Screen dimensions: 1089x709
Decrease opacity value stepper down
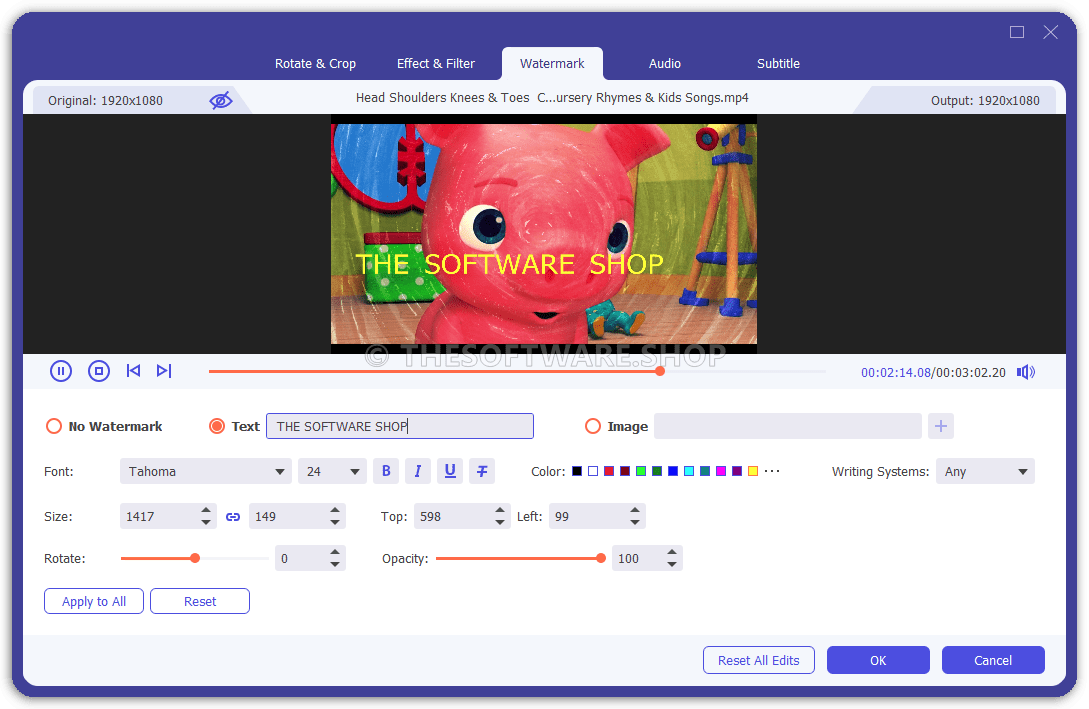point(672,564)
